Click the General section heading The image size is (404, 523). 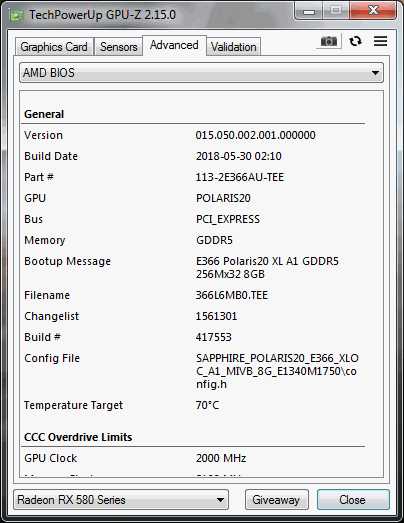point(44,114)
